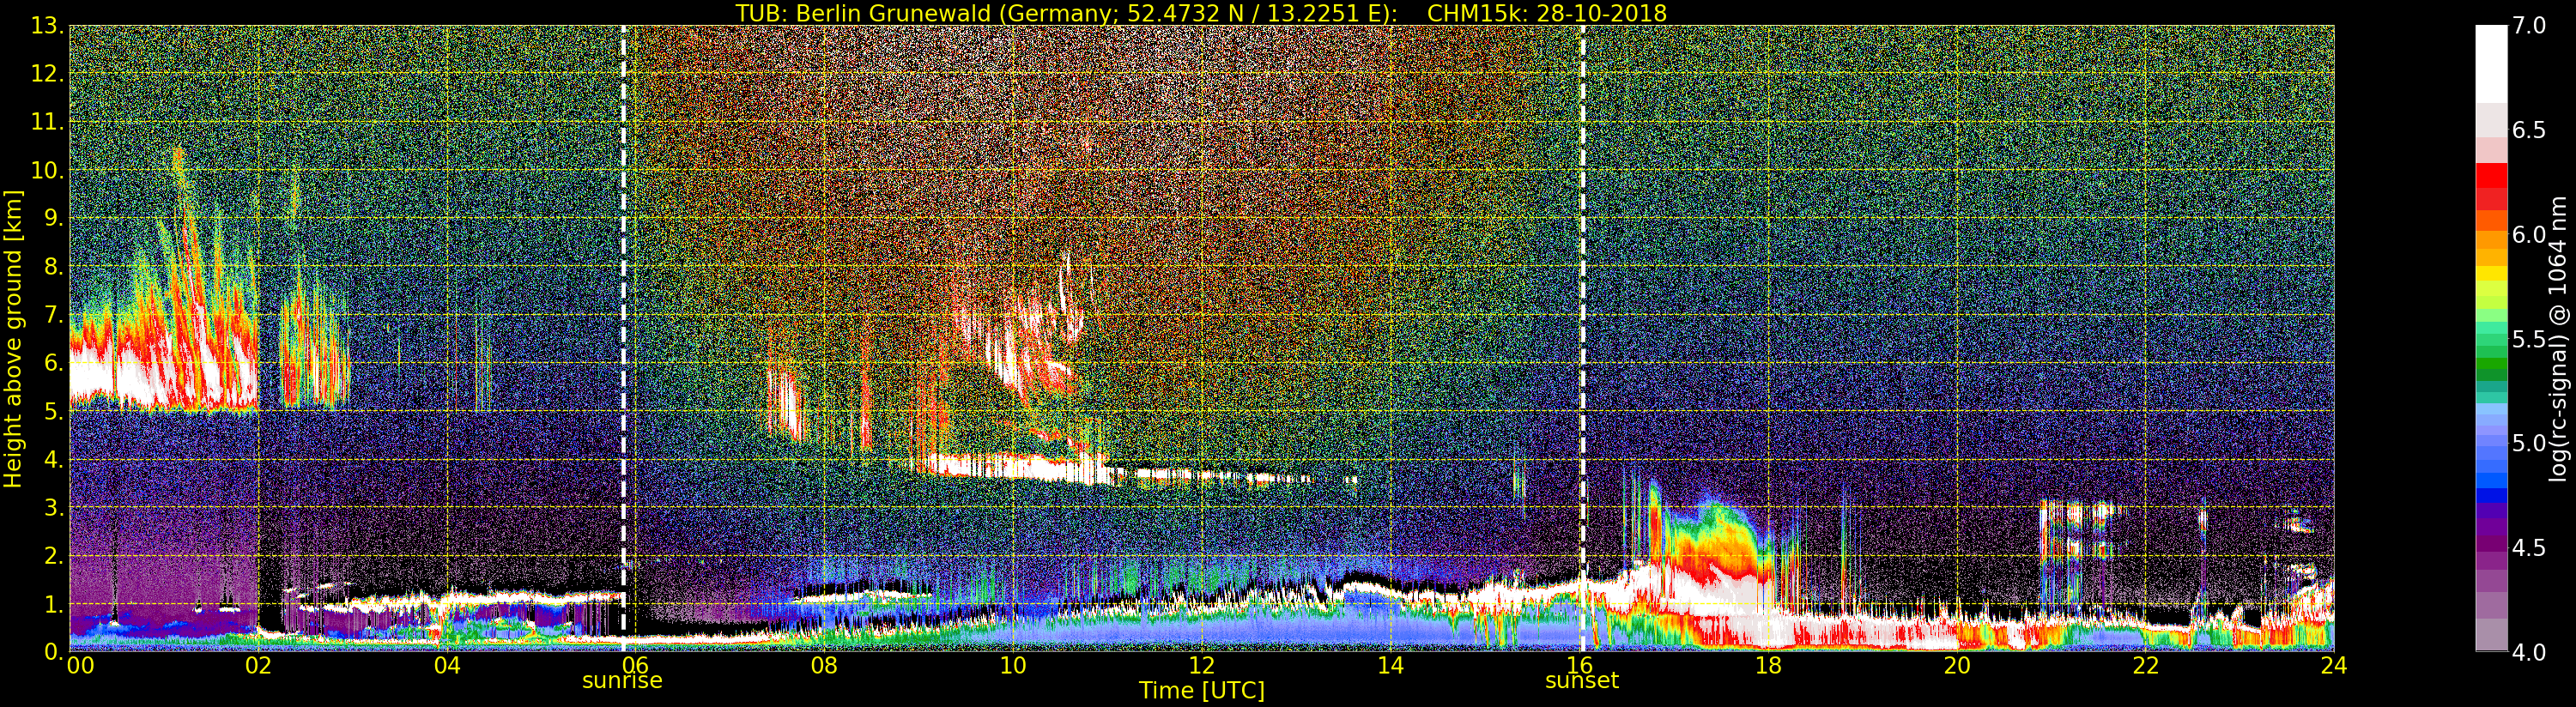This screenshot has height=707, width=2576.
Task: Click the '20' time axis tick label
Action: 1957,665
